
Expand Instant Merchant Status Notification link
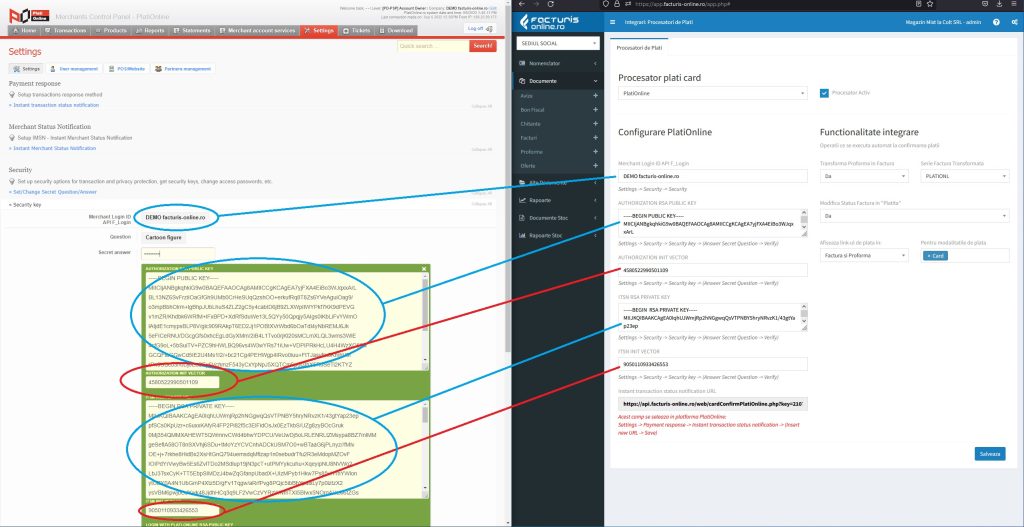point(52,148)
